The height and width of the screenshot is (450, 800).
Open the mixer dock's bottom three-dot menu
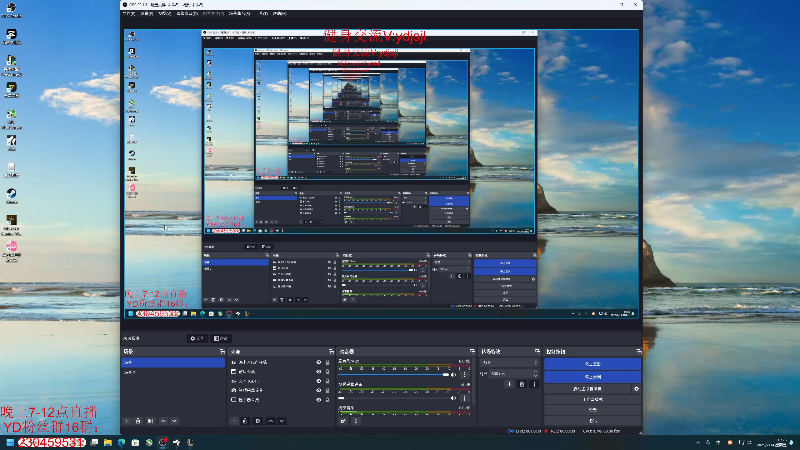tap(356, 421)
